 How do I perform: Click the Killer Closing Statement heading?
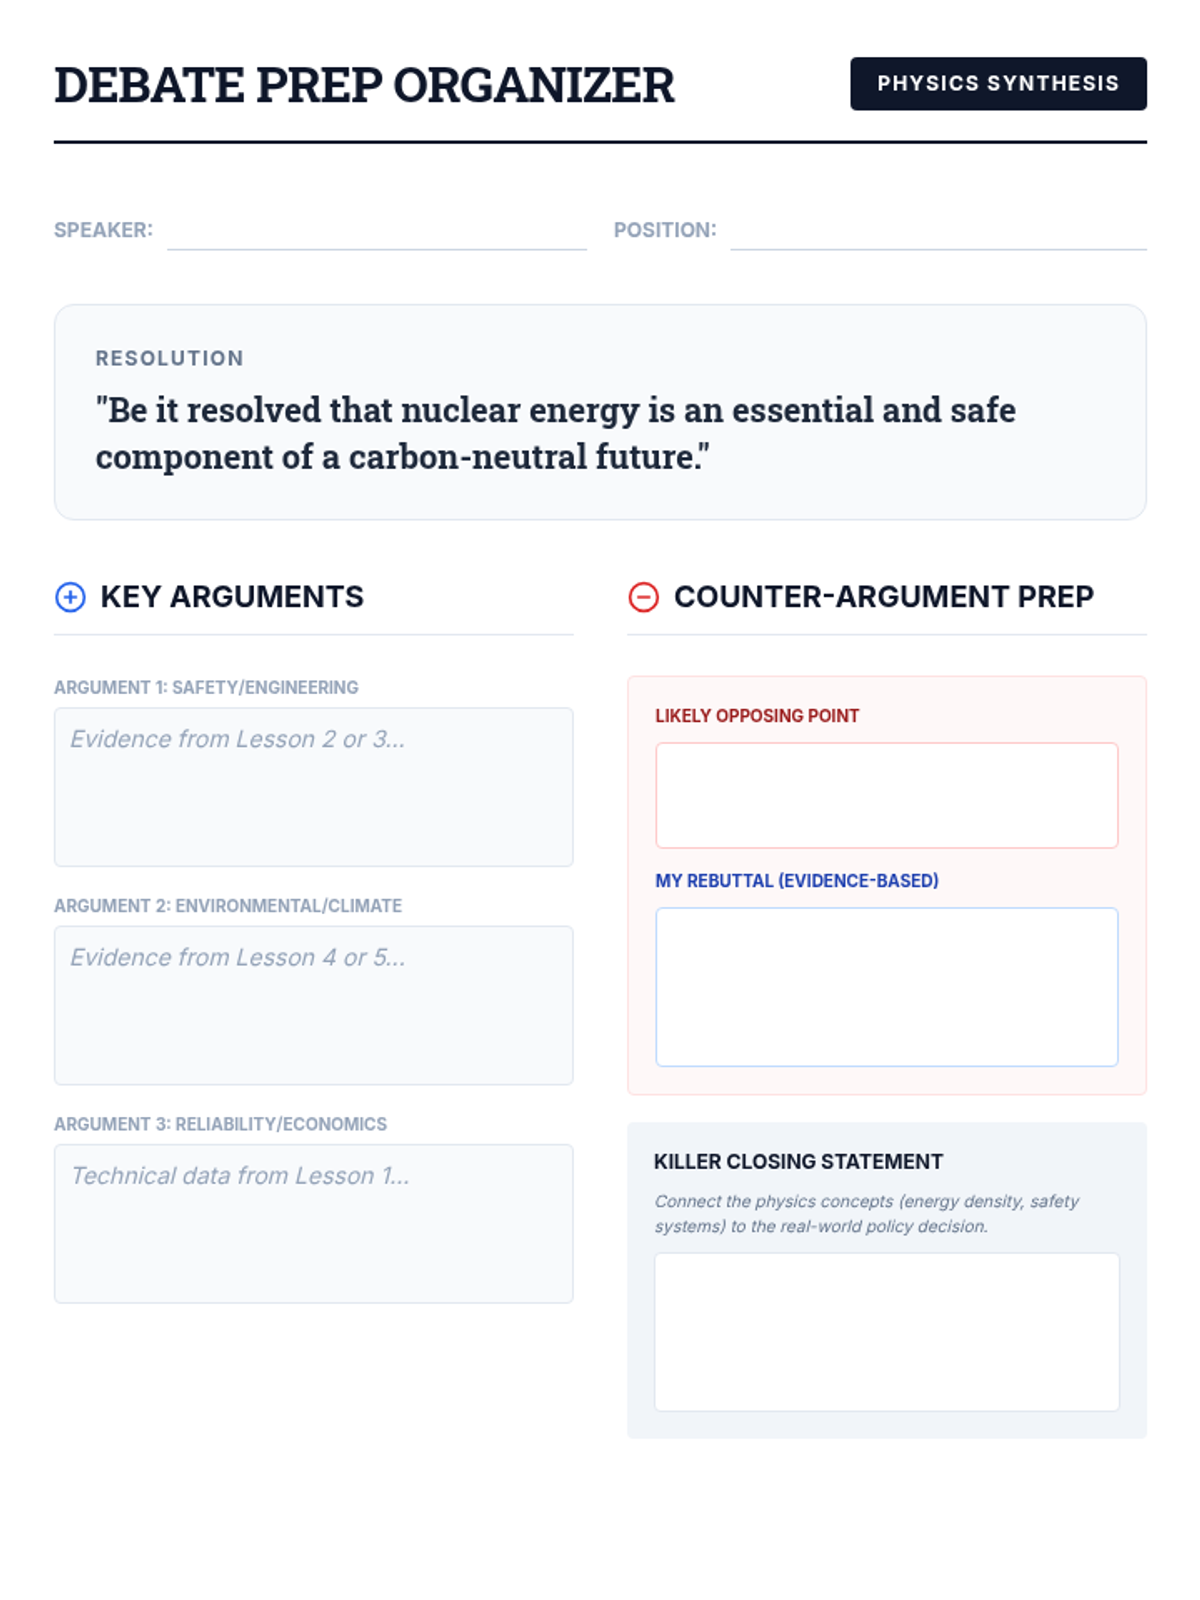coord(798,1162)
